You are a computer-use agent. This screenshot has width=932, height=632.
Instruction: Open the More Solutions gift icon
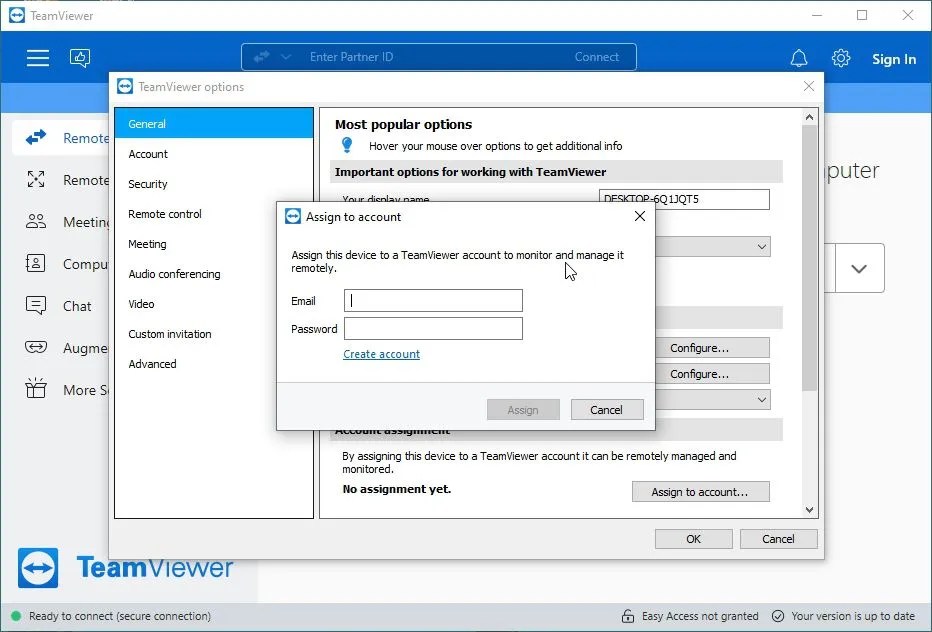38,389
